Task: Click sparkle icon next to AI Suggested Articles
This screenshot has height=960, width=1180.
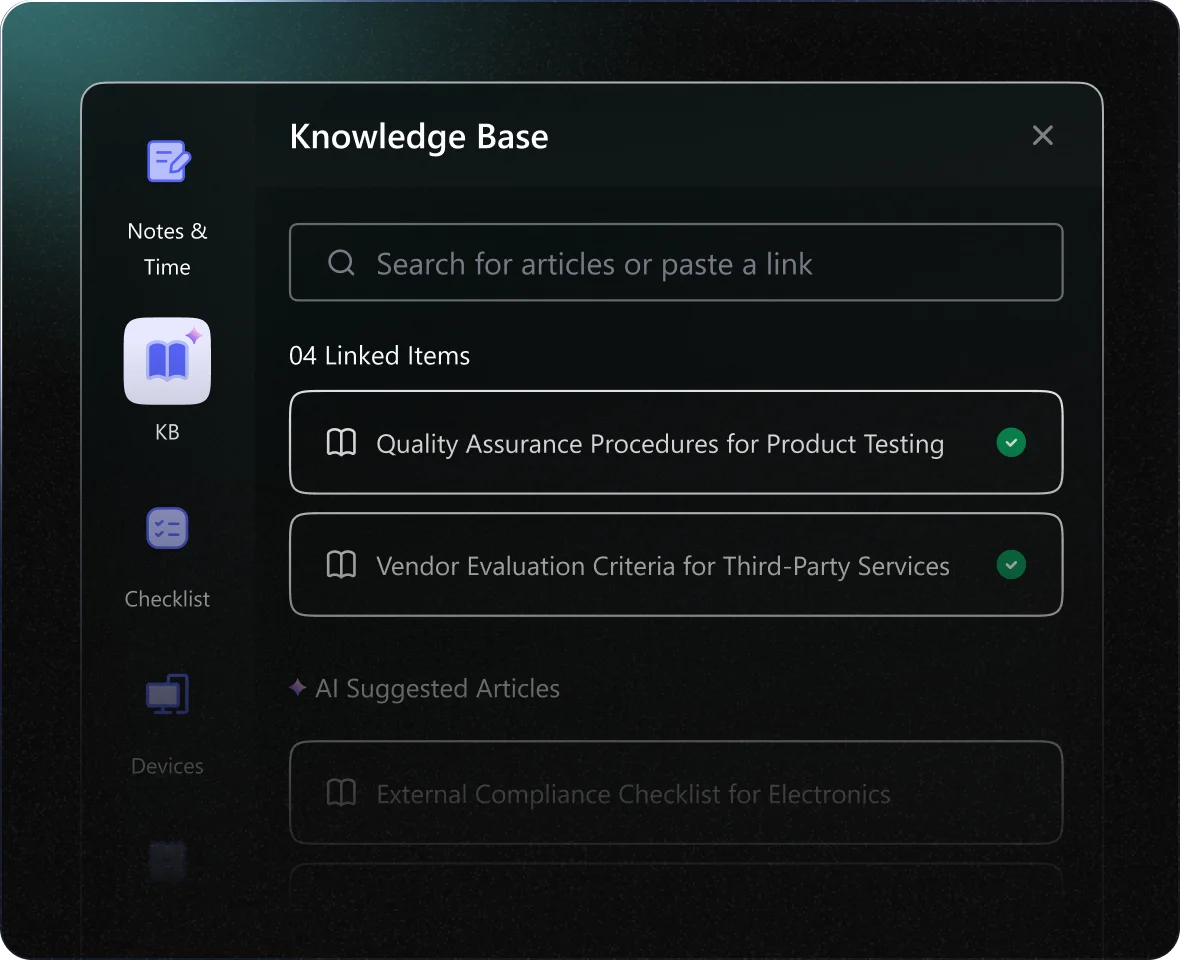Action: 297,688
